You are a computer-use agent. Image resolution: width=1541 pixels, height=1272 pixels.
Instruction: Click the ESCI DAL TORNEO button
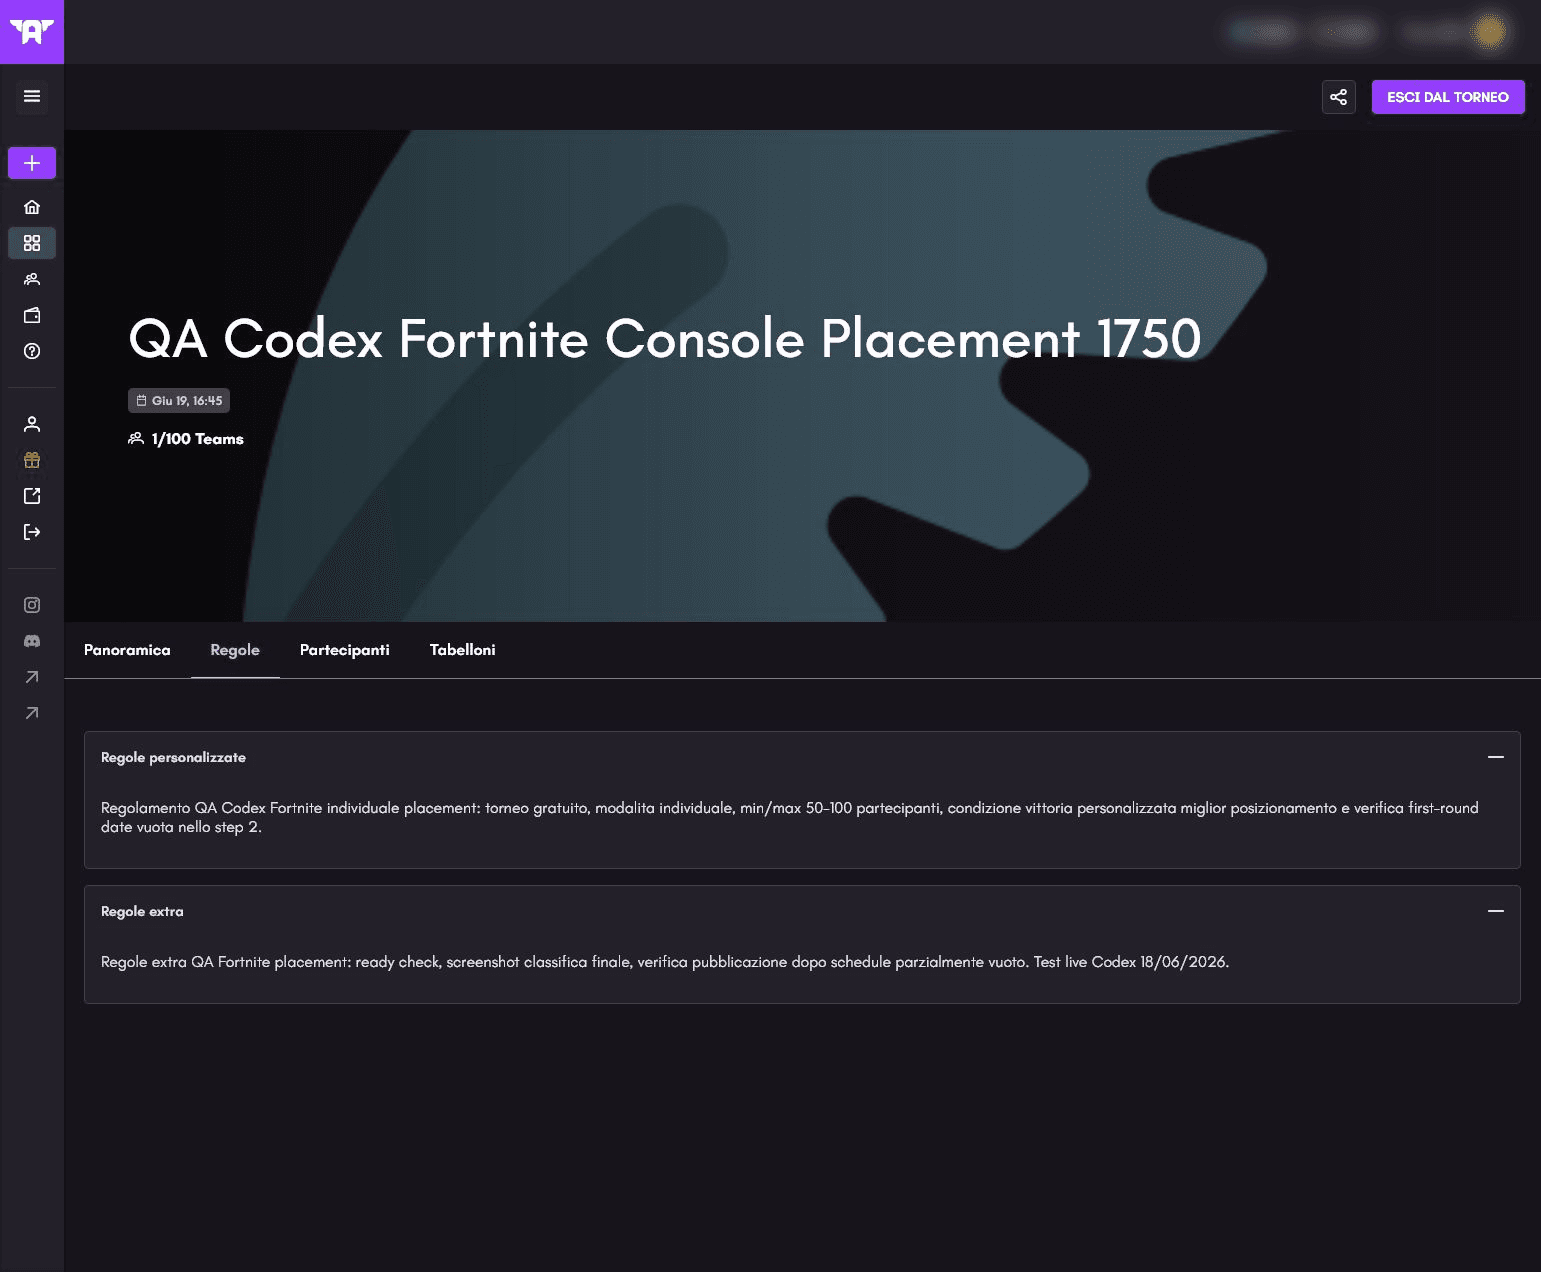(x=1448, y=97)
